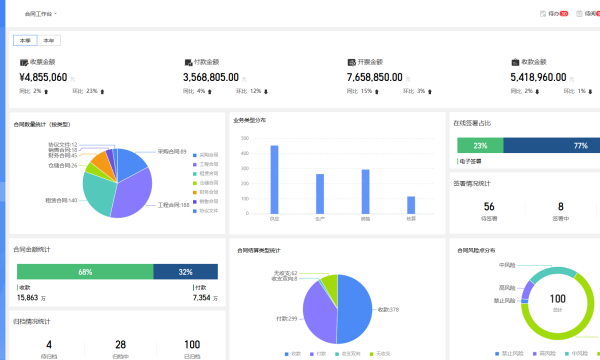The height and width of the screenshot is (360, 600).
Task: Click the 100 已归档 count
Action: click(x=192, y=345)
